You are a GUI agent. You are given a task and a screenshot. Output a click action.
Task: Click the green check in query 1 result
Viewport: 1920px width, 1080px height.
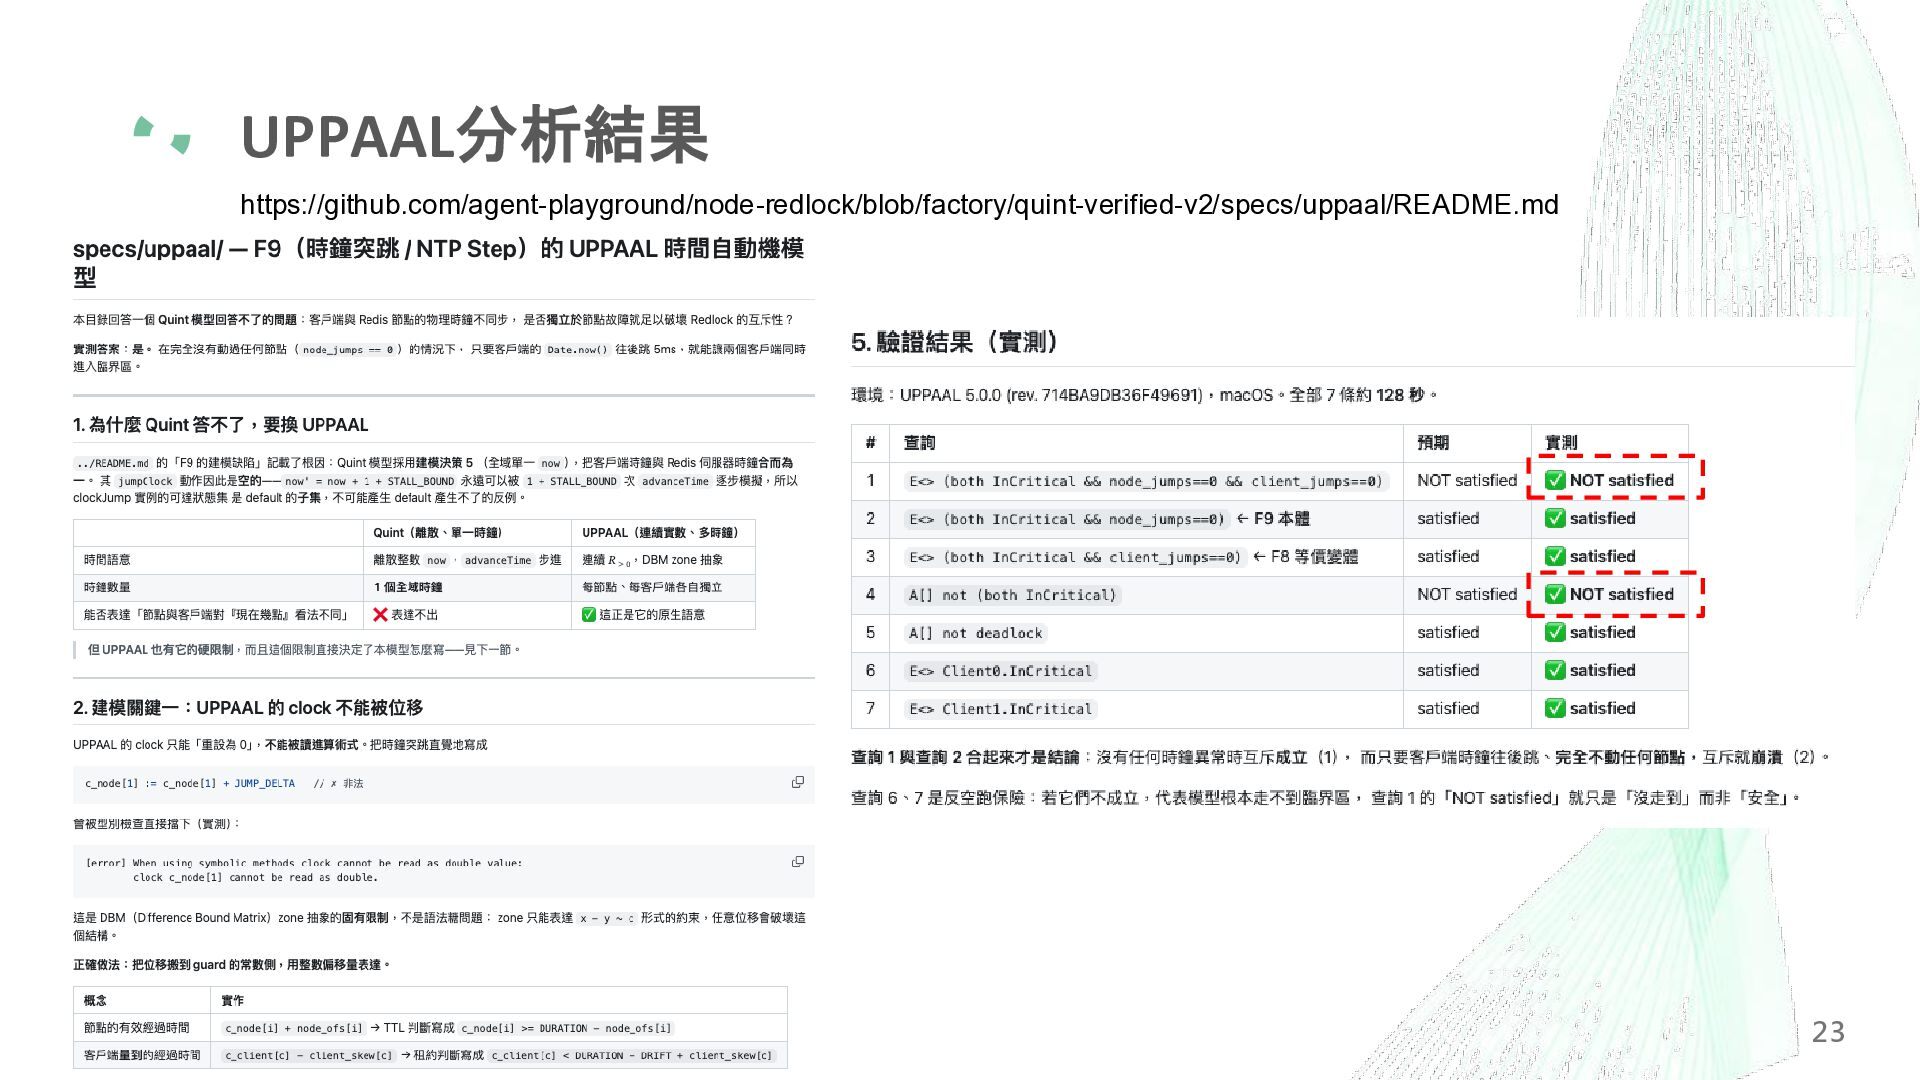click(x=1555, y=480)
